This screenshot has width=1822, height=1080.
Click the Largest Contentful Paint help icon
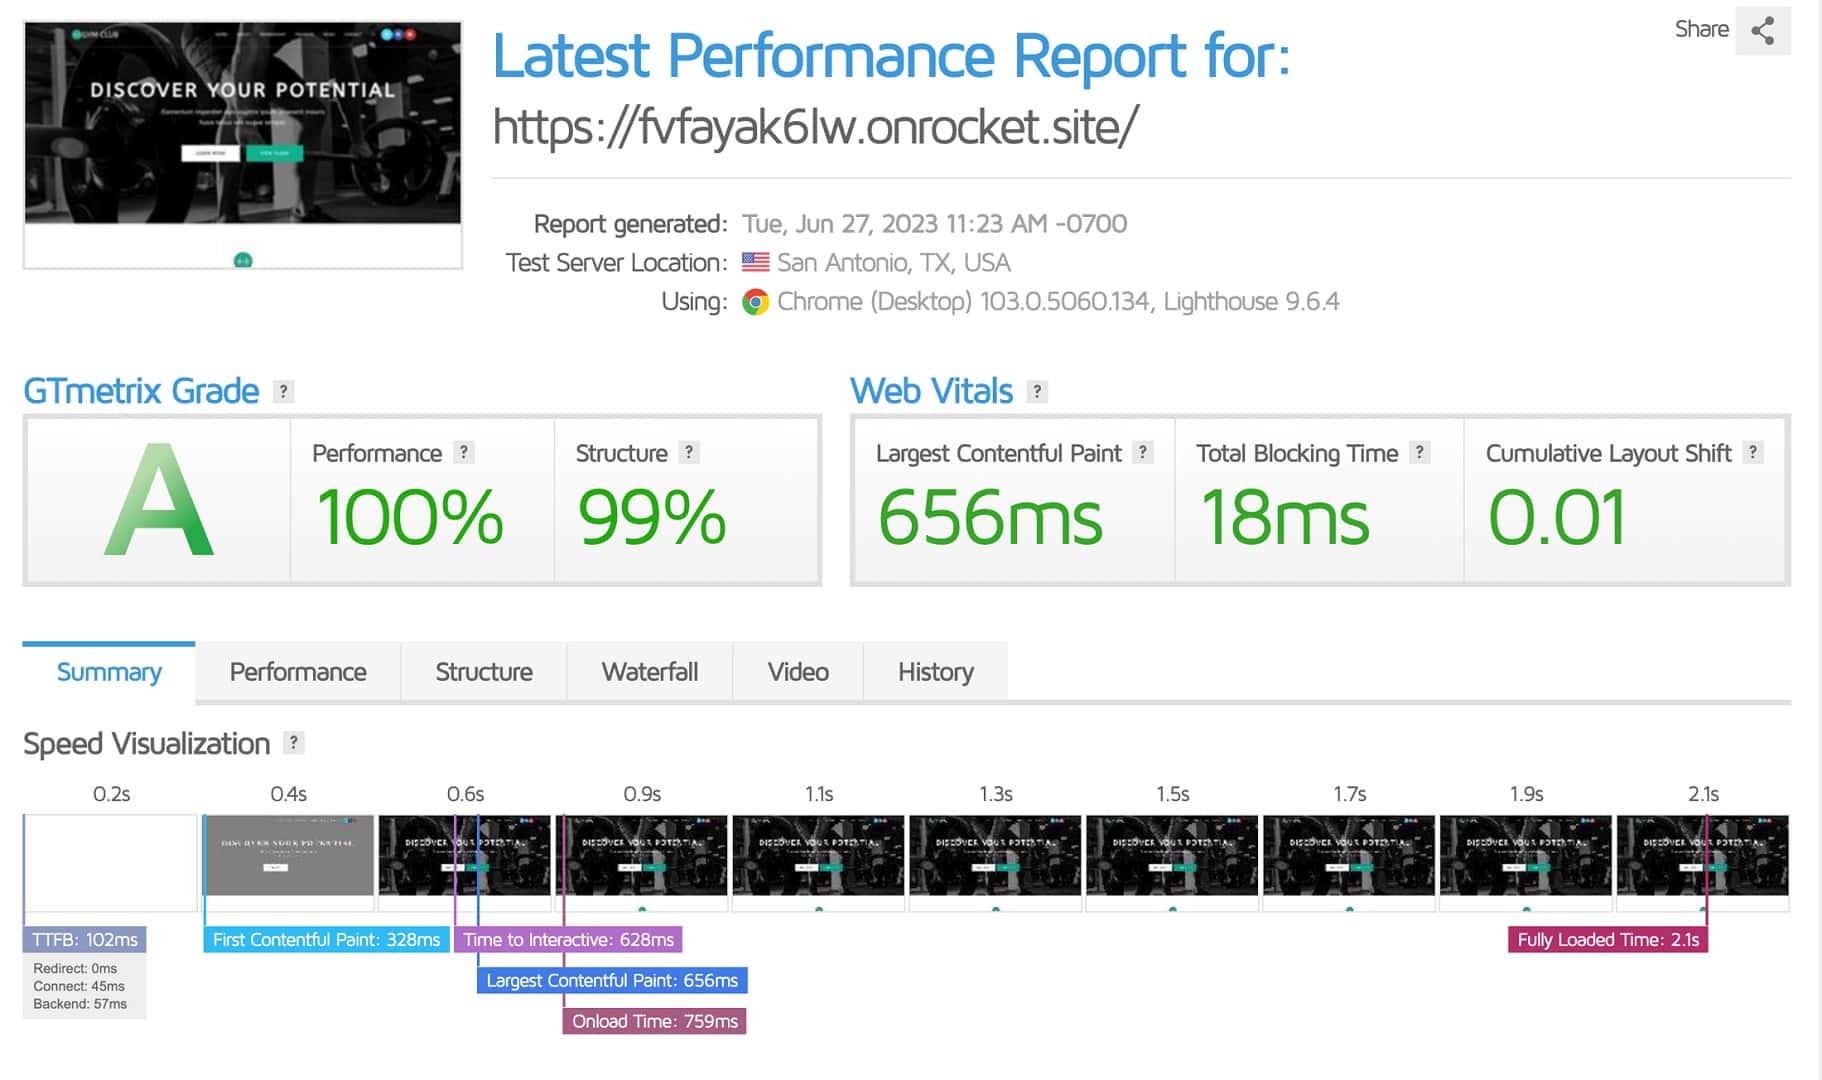pyautogui.click(x=1141, y=452)
